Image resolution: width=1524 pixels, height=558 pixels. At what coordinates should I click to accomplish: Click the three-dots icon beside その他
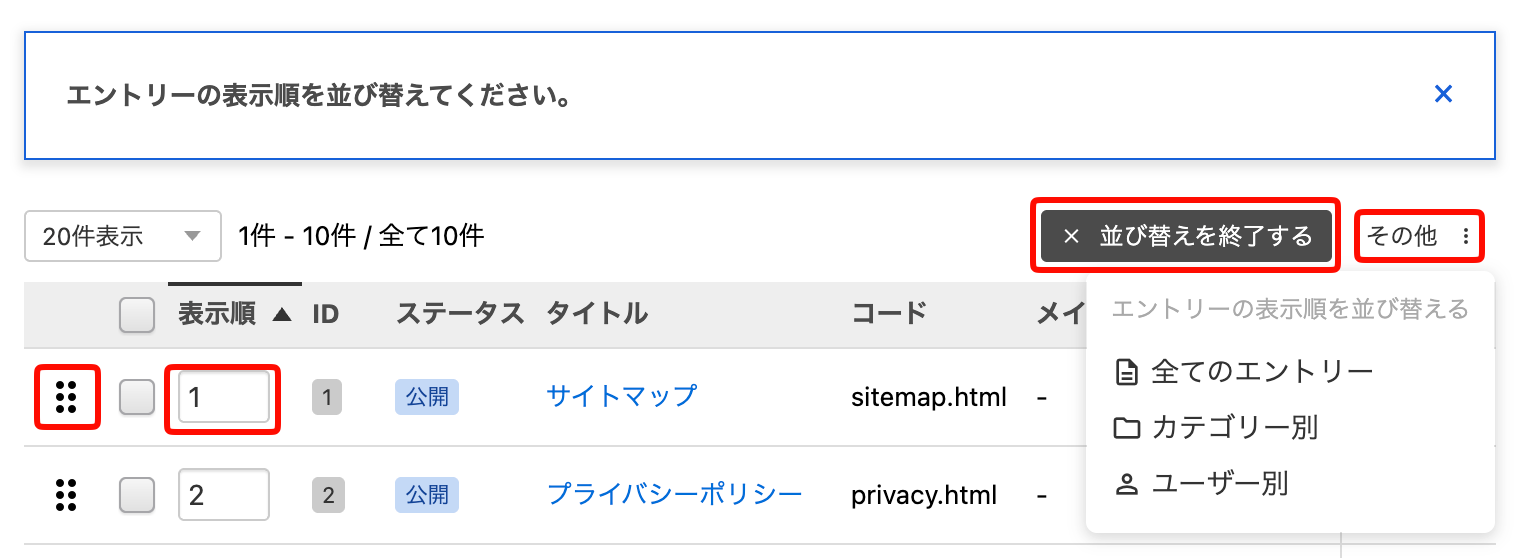[x=1466, y=237]
